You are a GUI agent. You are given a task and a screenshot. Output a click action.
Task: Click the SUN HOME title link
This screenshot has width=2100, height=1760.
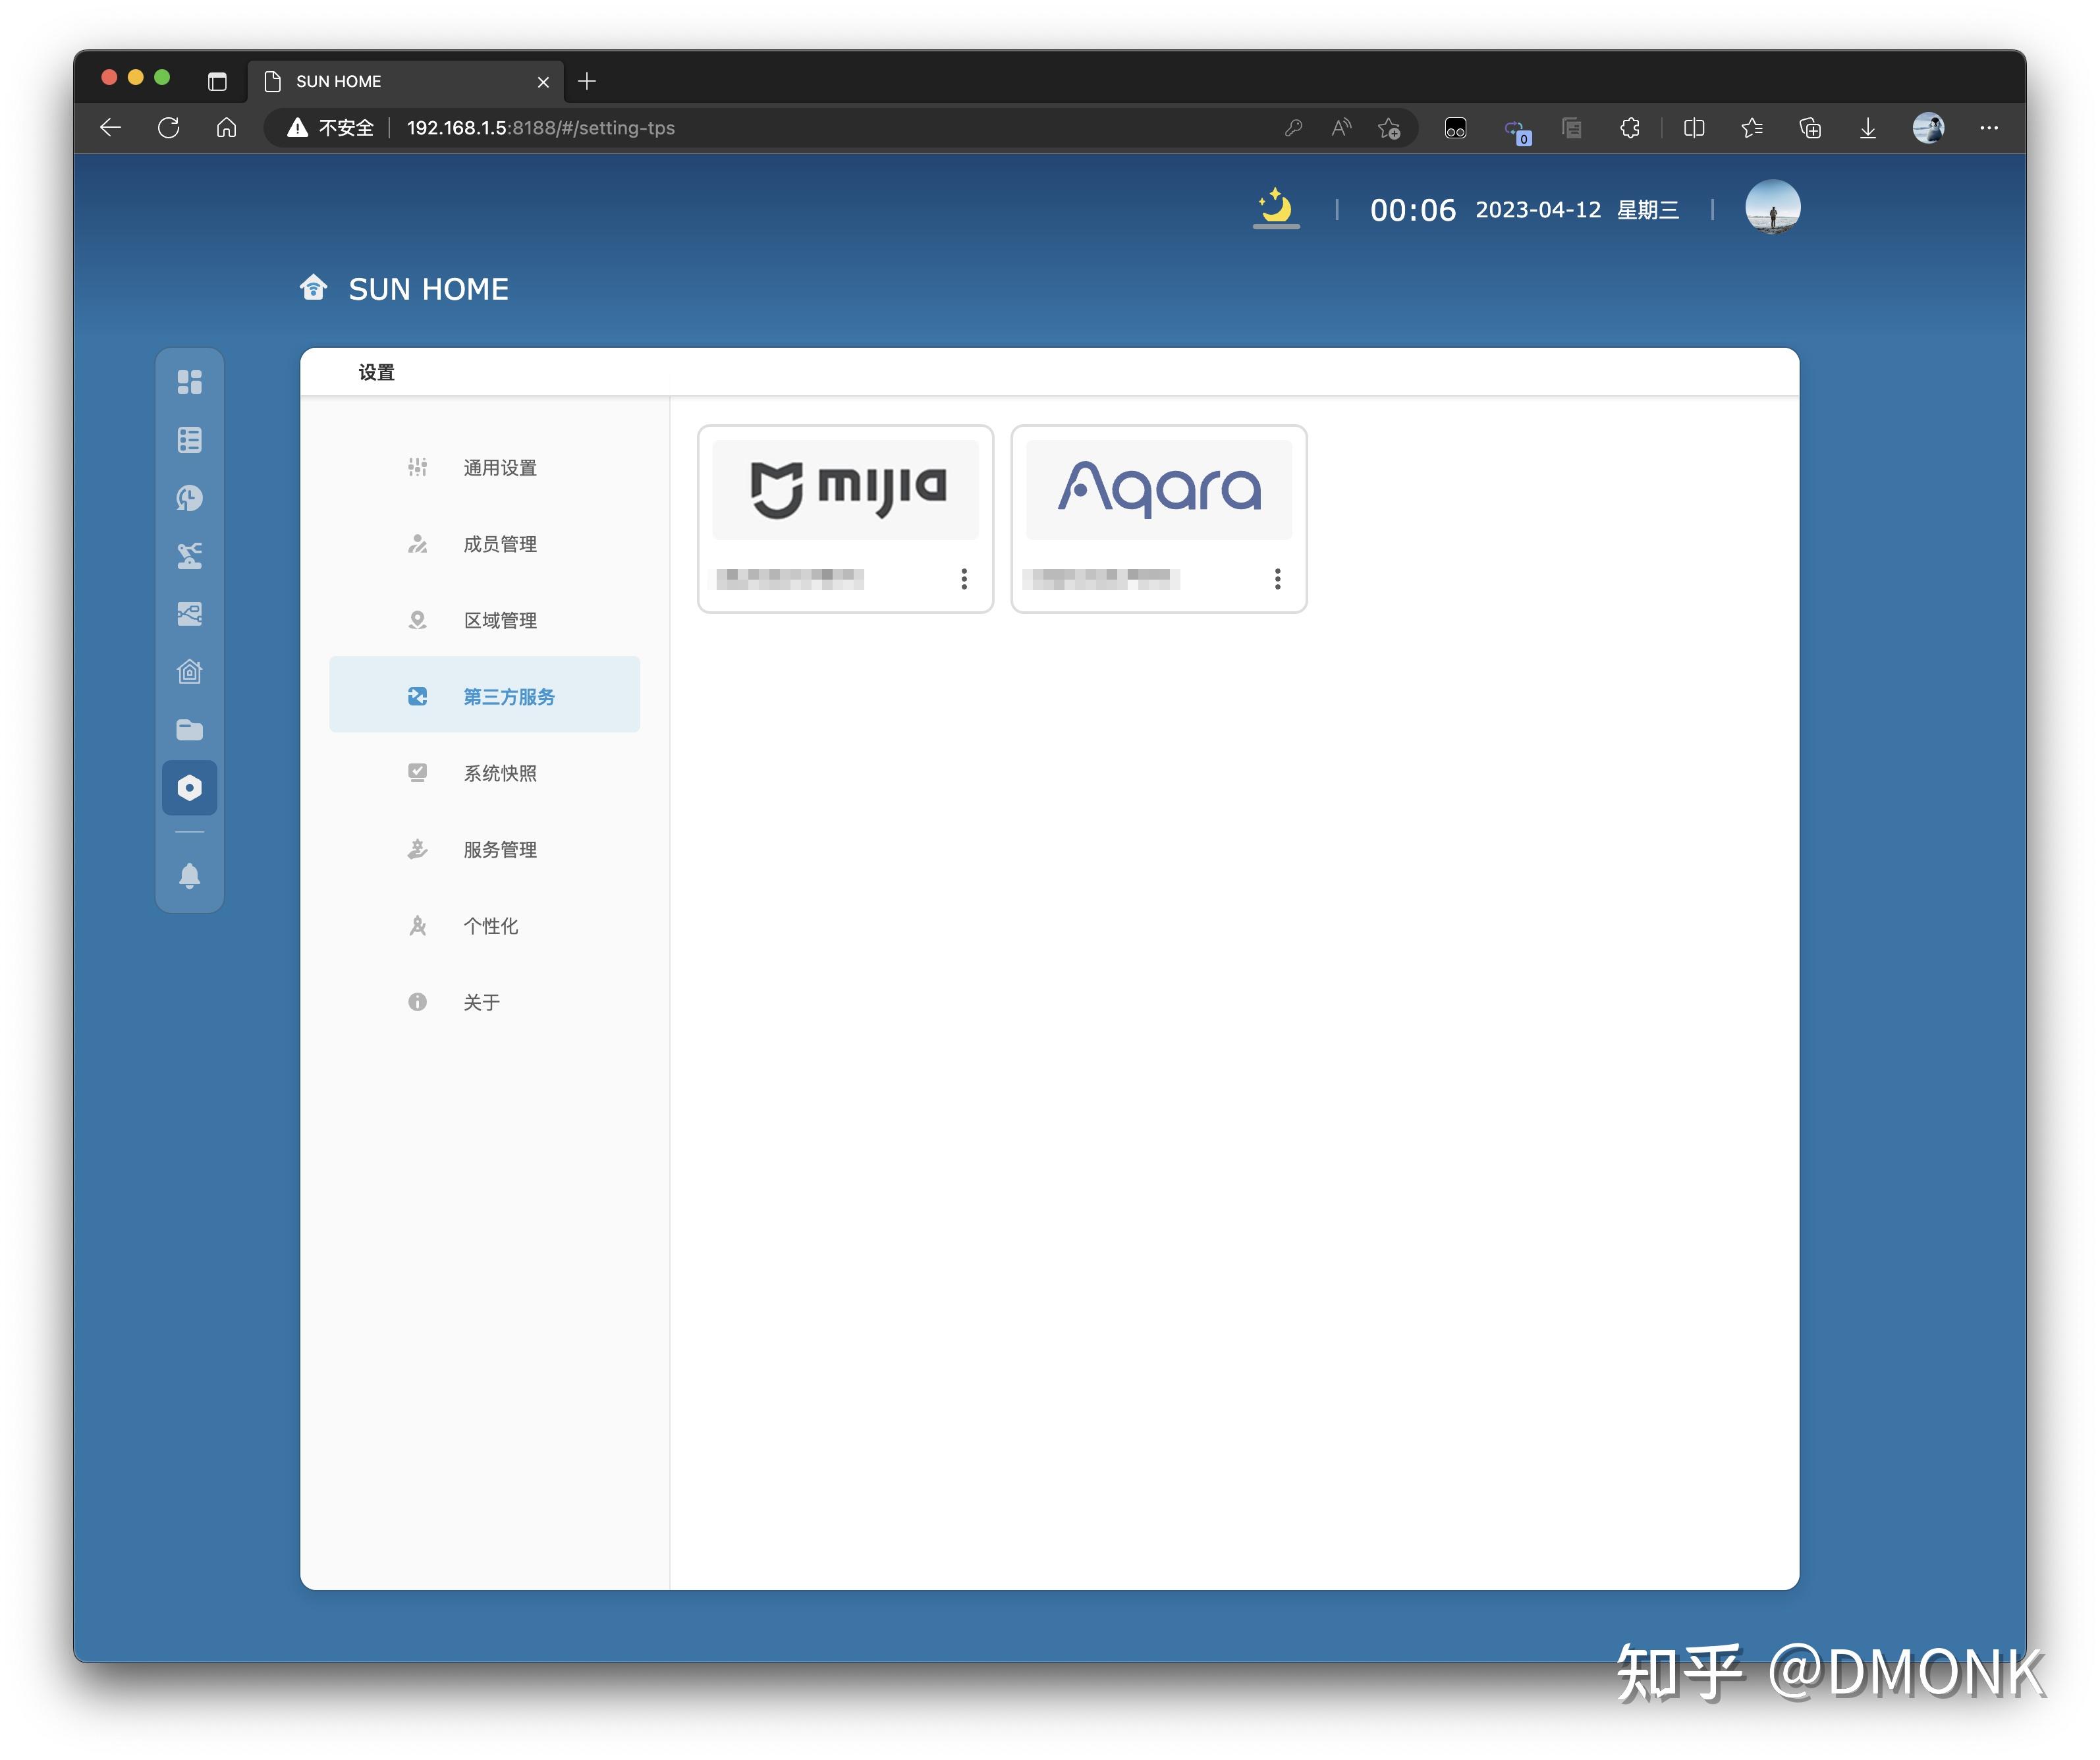coord(427,289)
